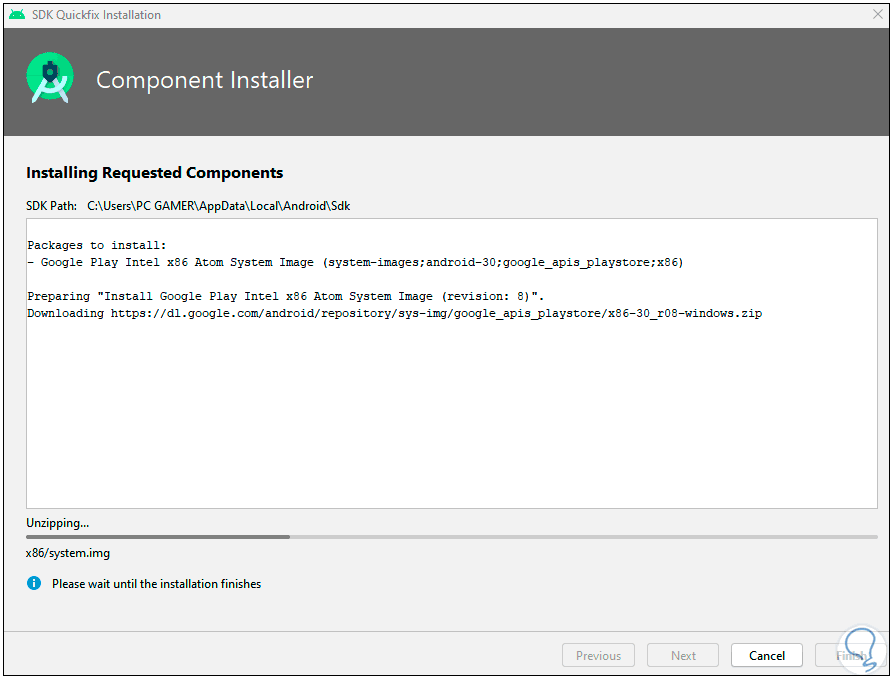Image resolution: width=893 pixels, height=679 pixels.
Task: Click the SDK path value text
Action: [219, 206]
